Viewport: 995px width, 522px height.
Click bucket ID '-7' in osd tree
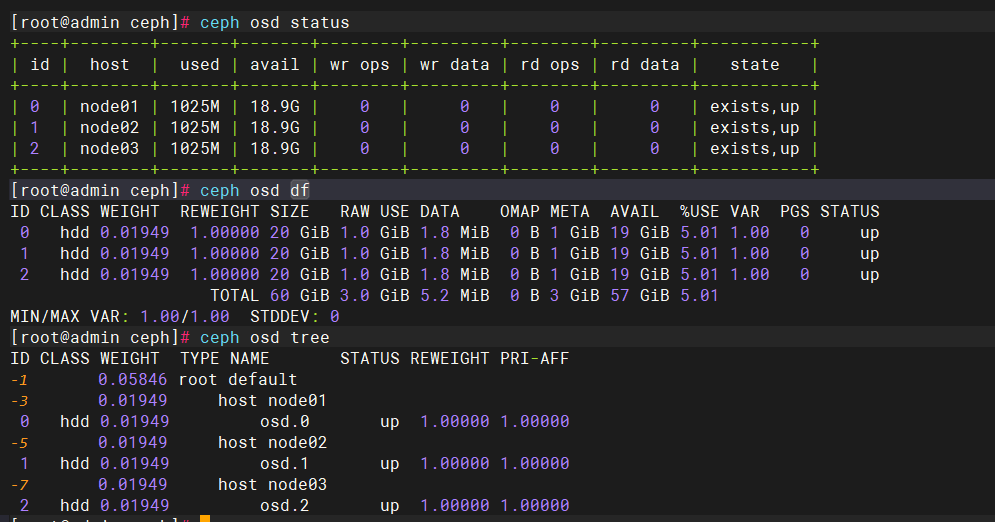click(19, 485)
